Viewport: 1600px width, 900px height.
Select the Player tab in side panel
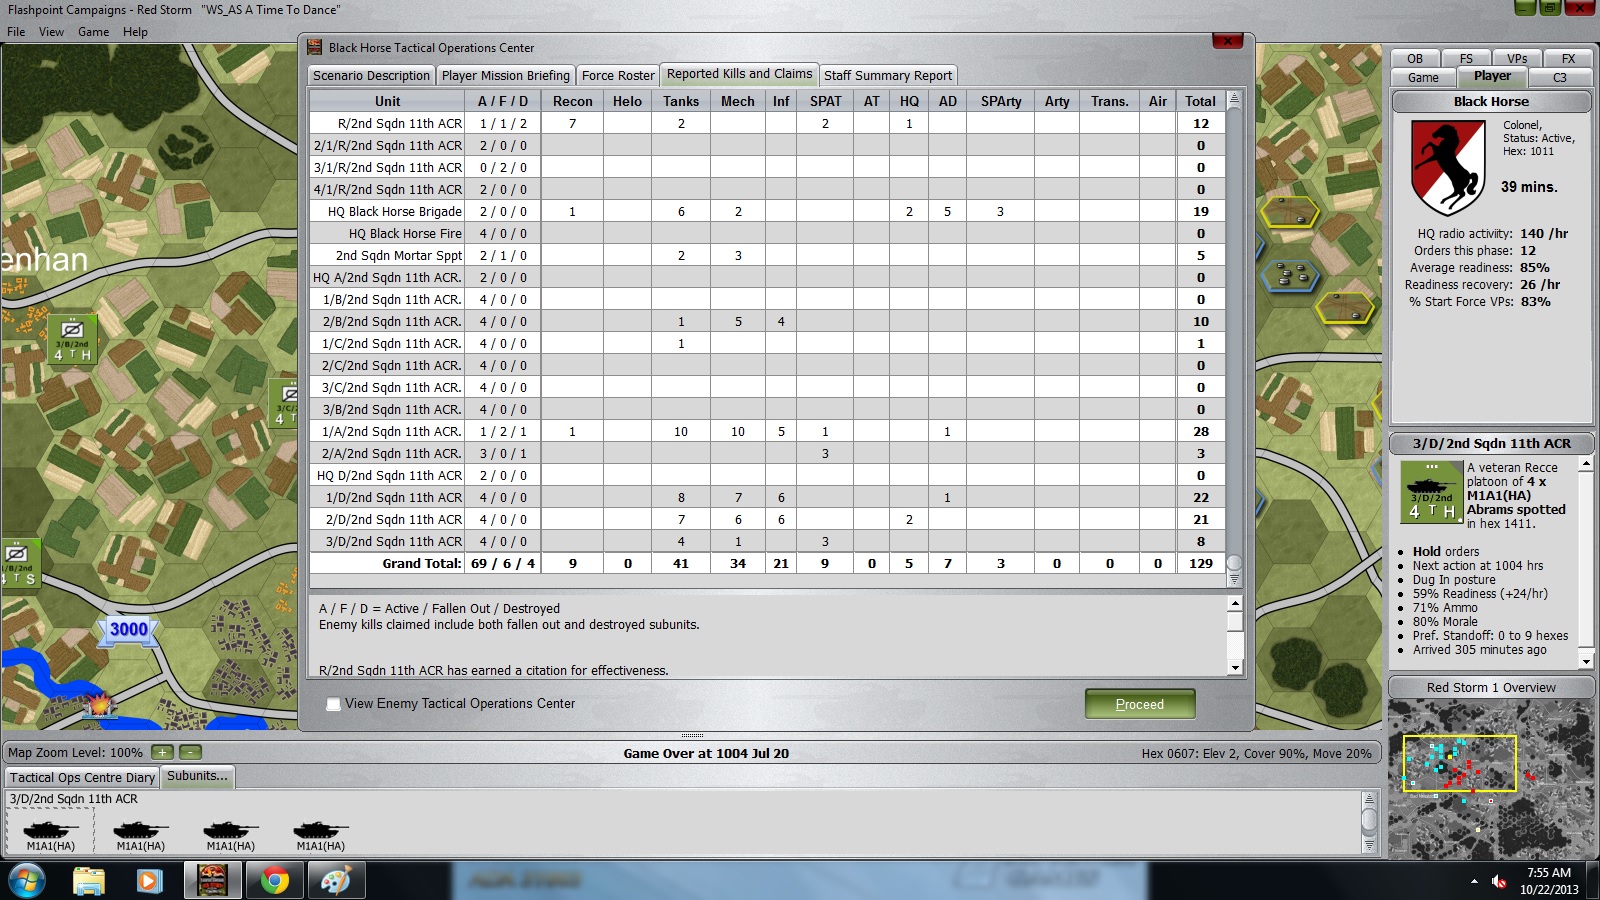click(x=1492, y=76)
